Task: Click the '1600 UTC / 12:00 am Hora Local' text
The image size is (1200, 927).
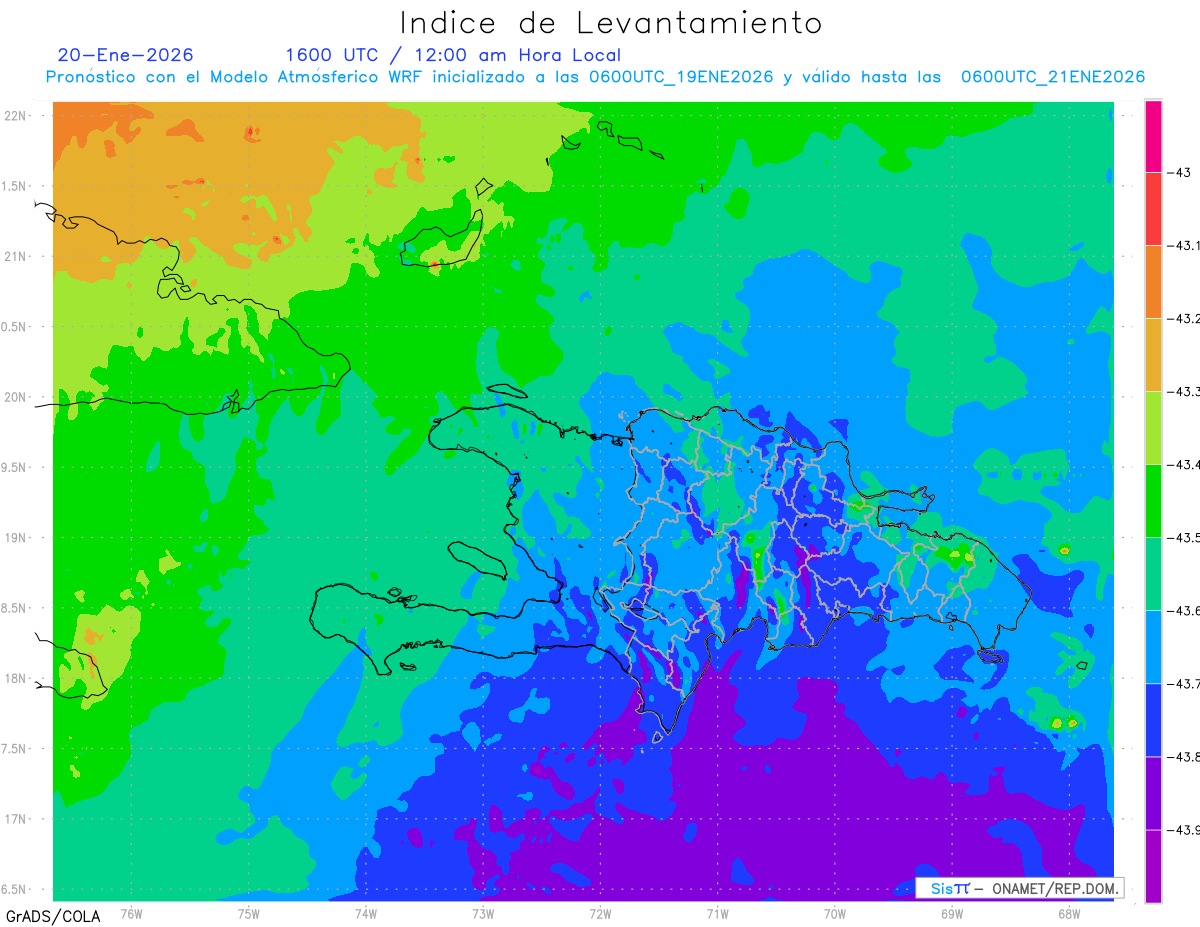Action: [x=453, y=55]
